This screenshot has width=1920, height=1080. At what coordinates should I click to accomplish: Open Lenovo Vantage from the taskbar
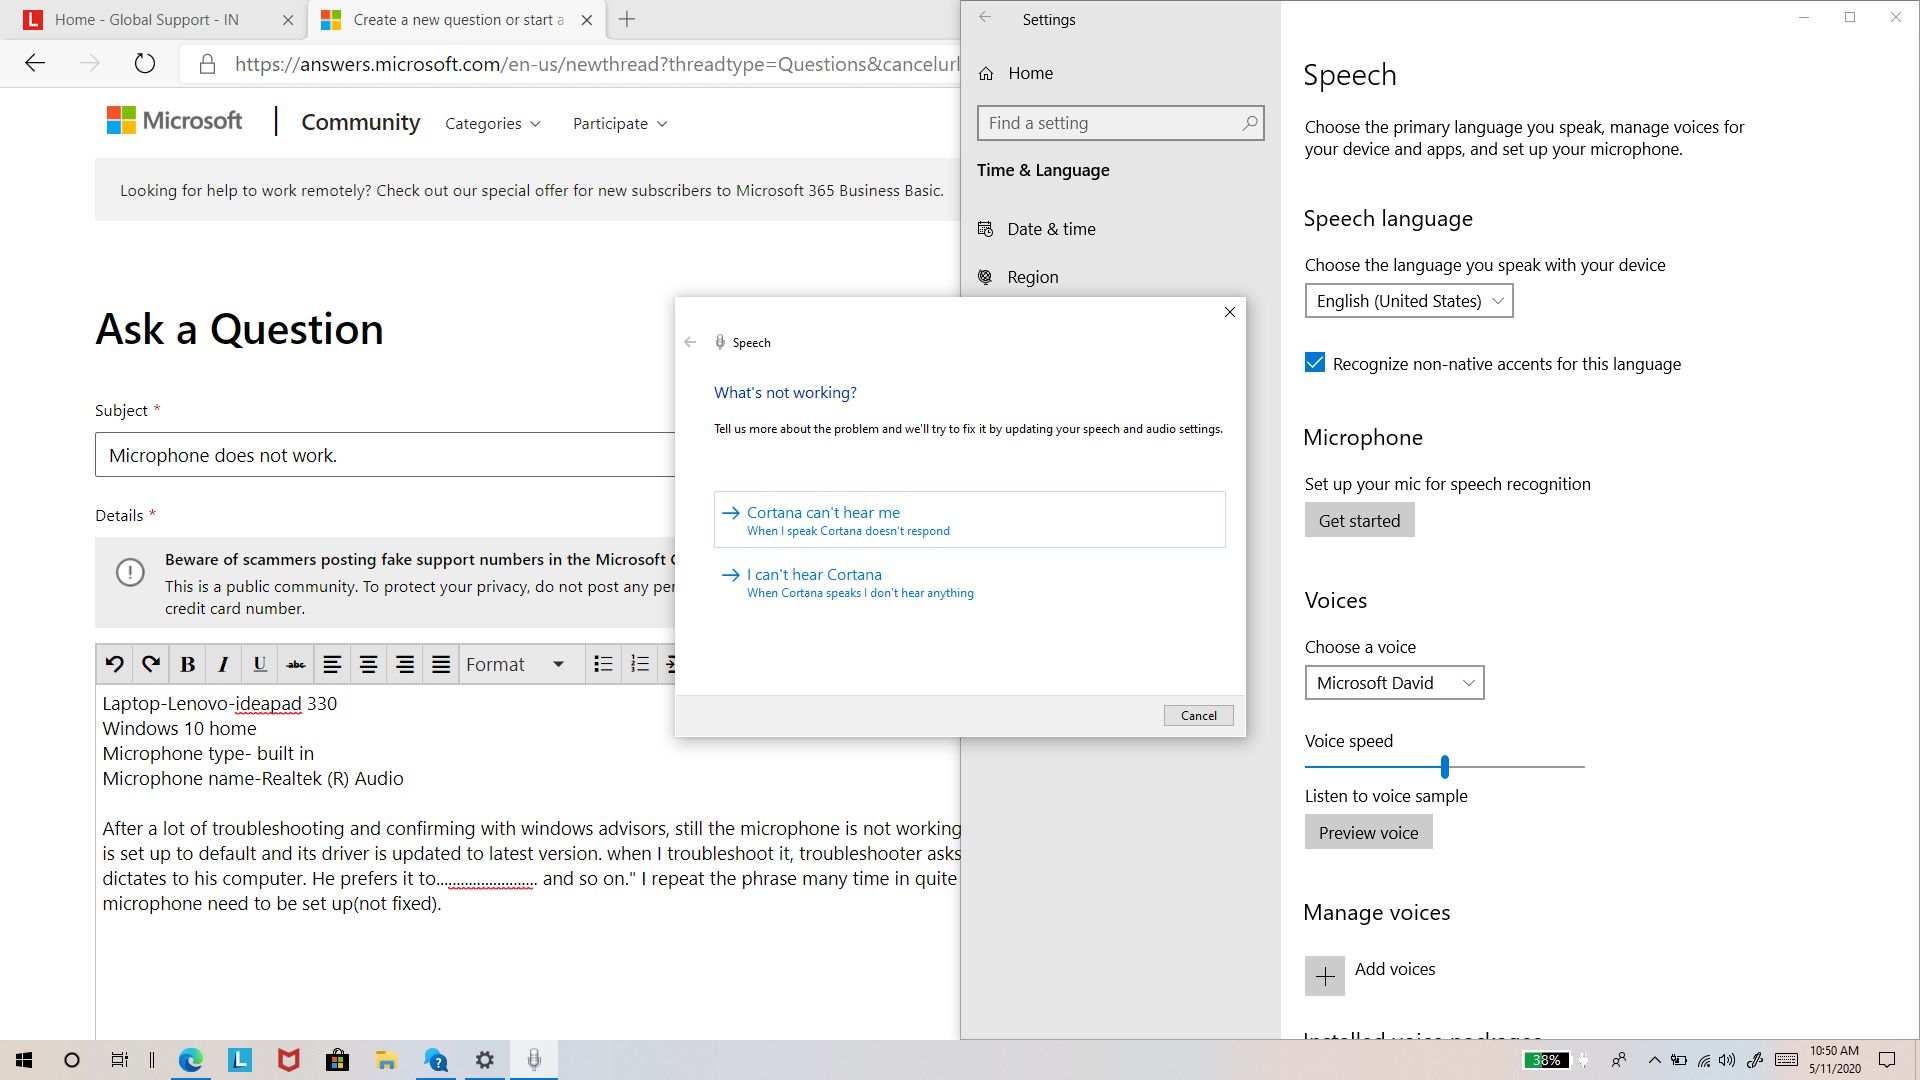(240, 1060)
